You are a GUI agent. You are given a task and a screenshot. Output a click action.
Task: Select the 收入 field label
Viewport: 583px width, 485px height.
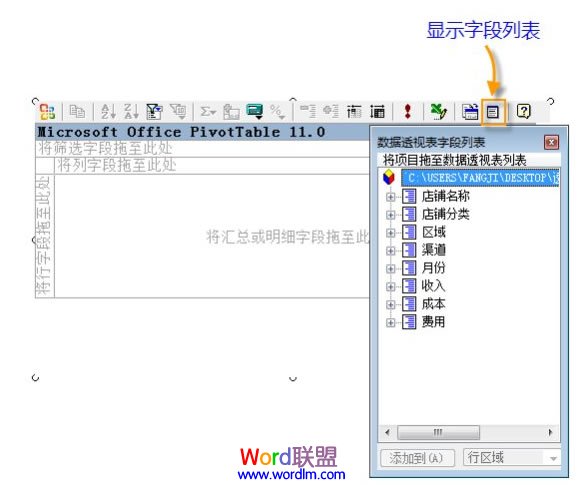pos(434,286)
